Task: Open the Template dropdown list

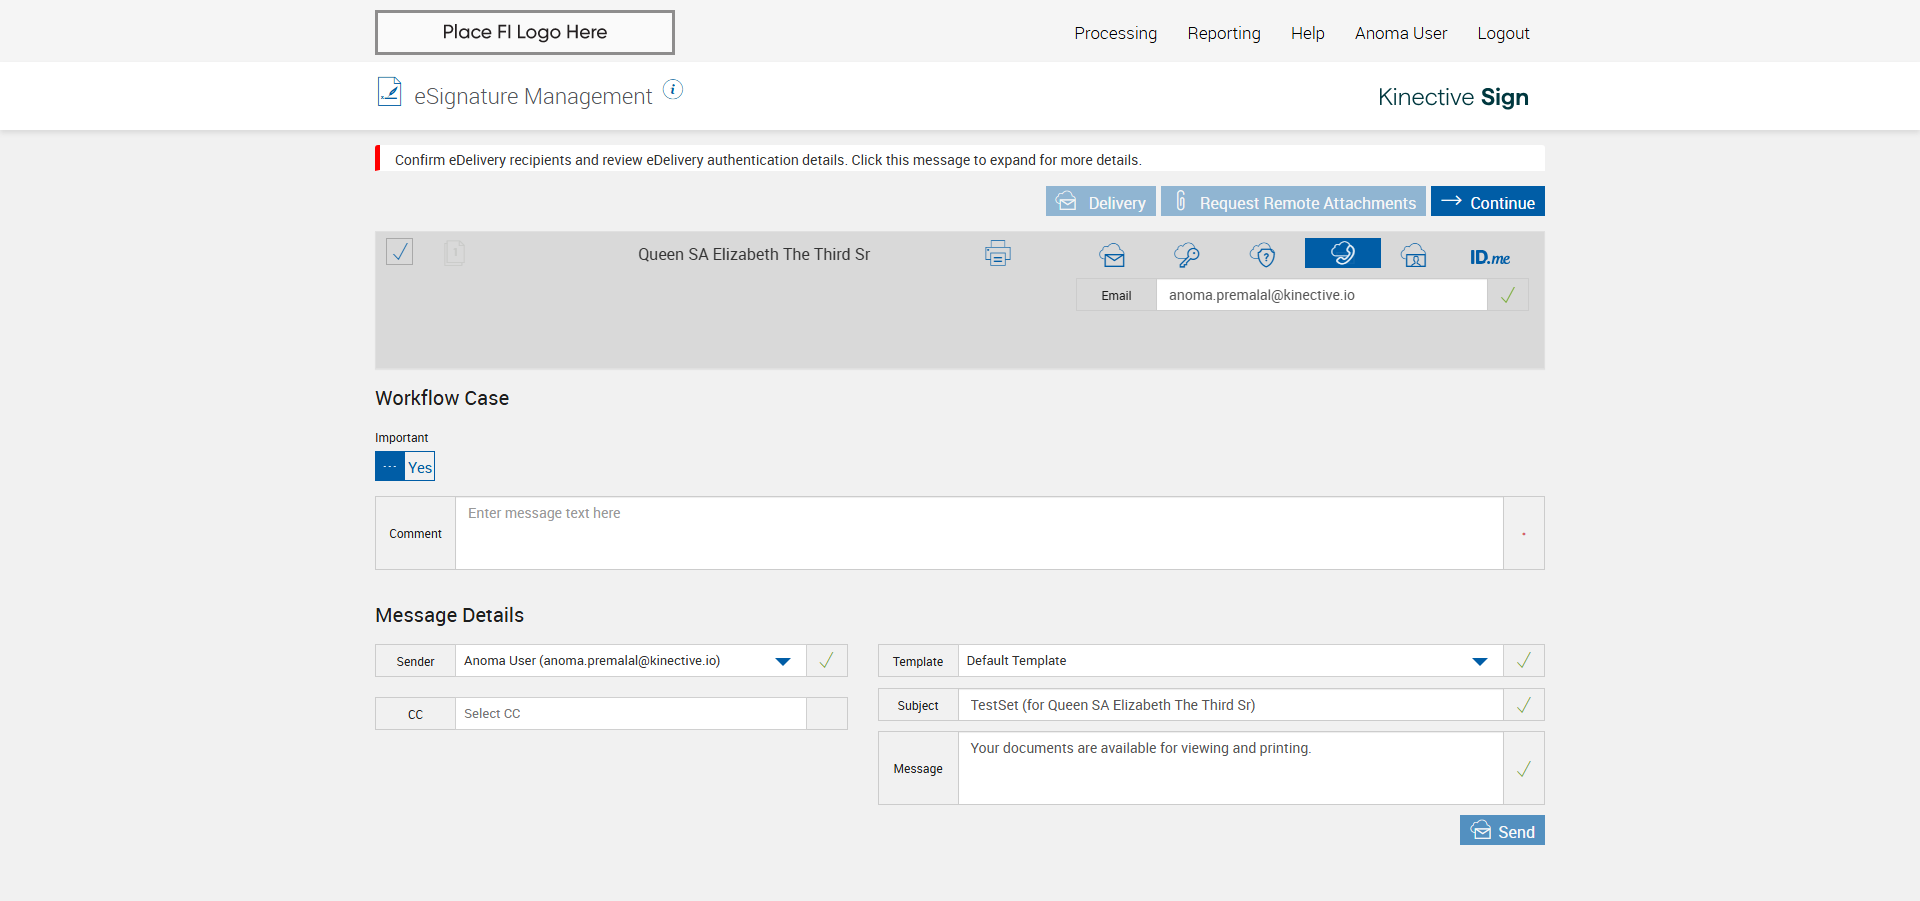Action: point(1479,661)
